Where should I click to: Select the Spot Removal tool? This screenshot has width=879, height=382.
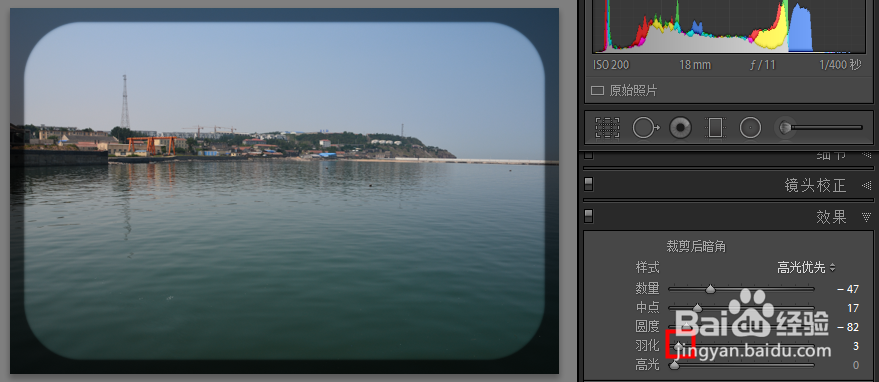645,128
